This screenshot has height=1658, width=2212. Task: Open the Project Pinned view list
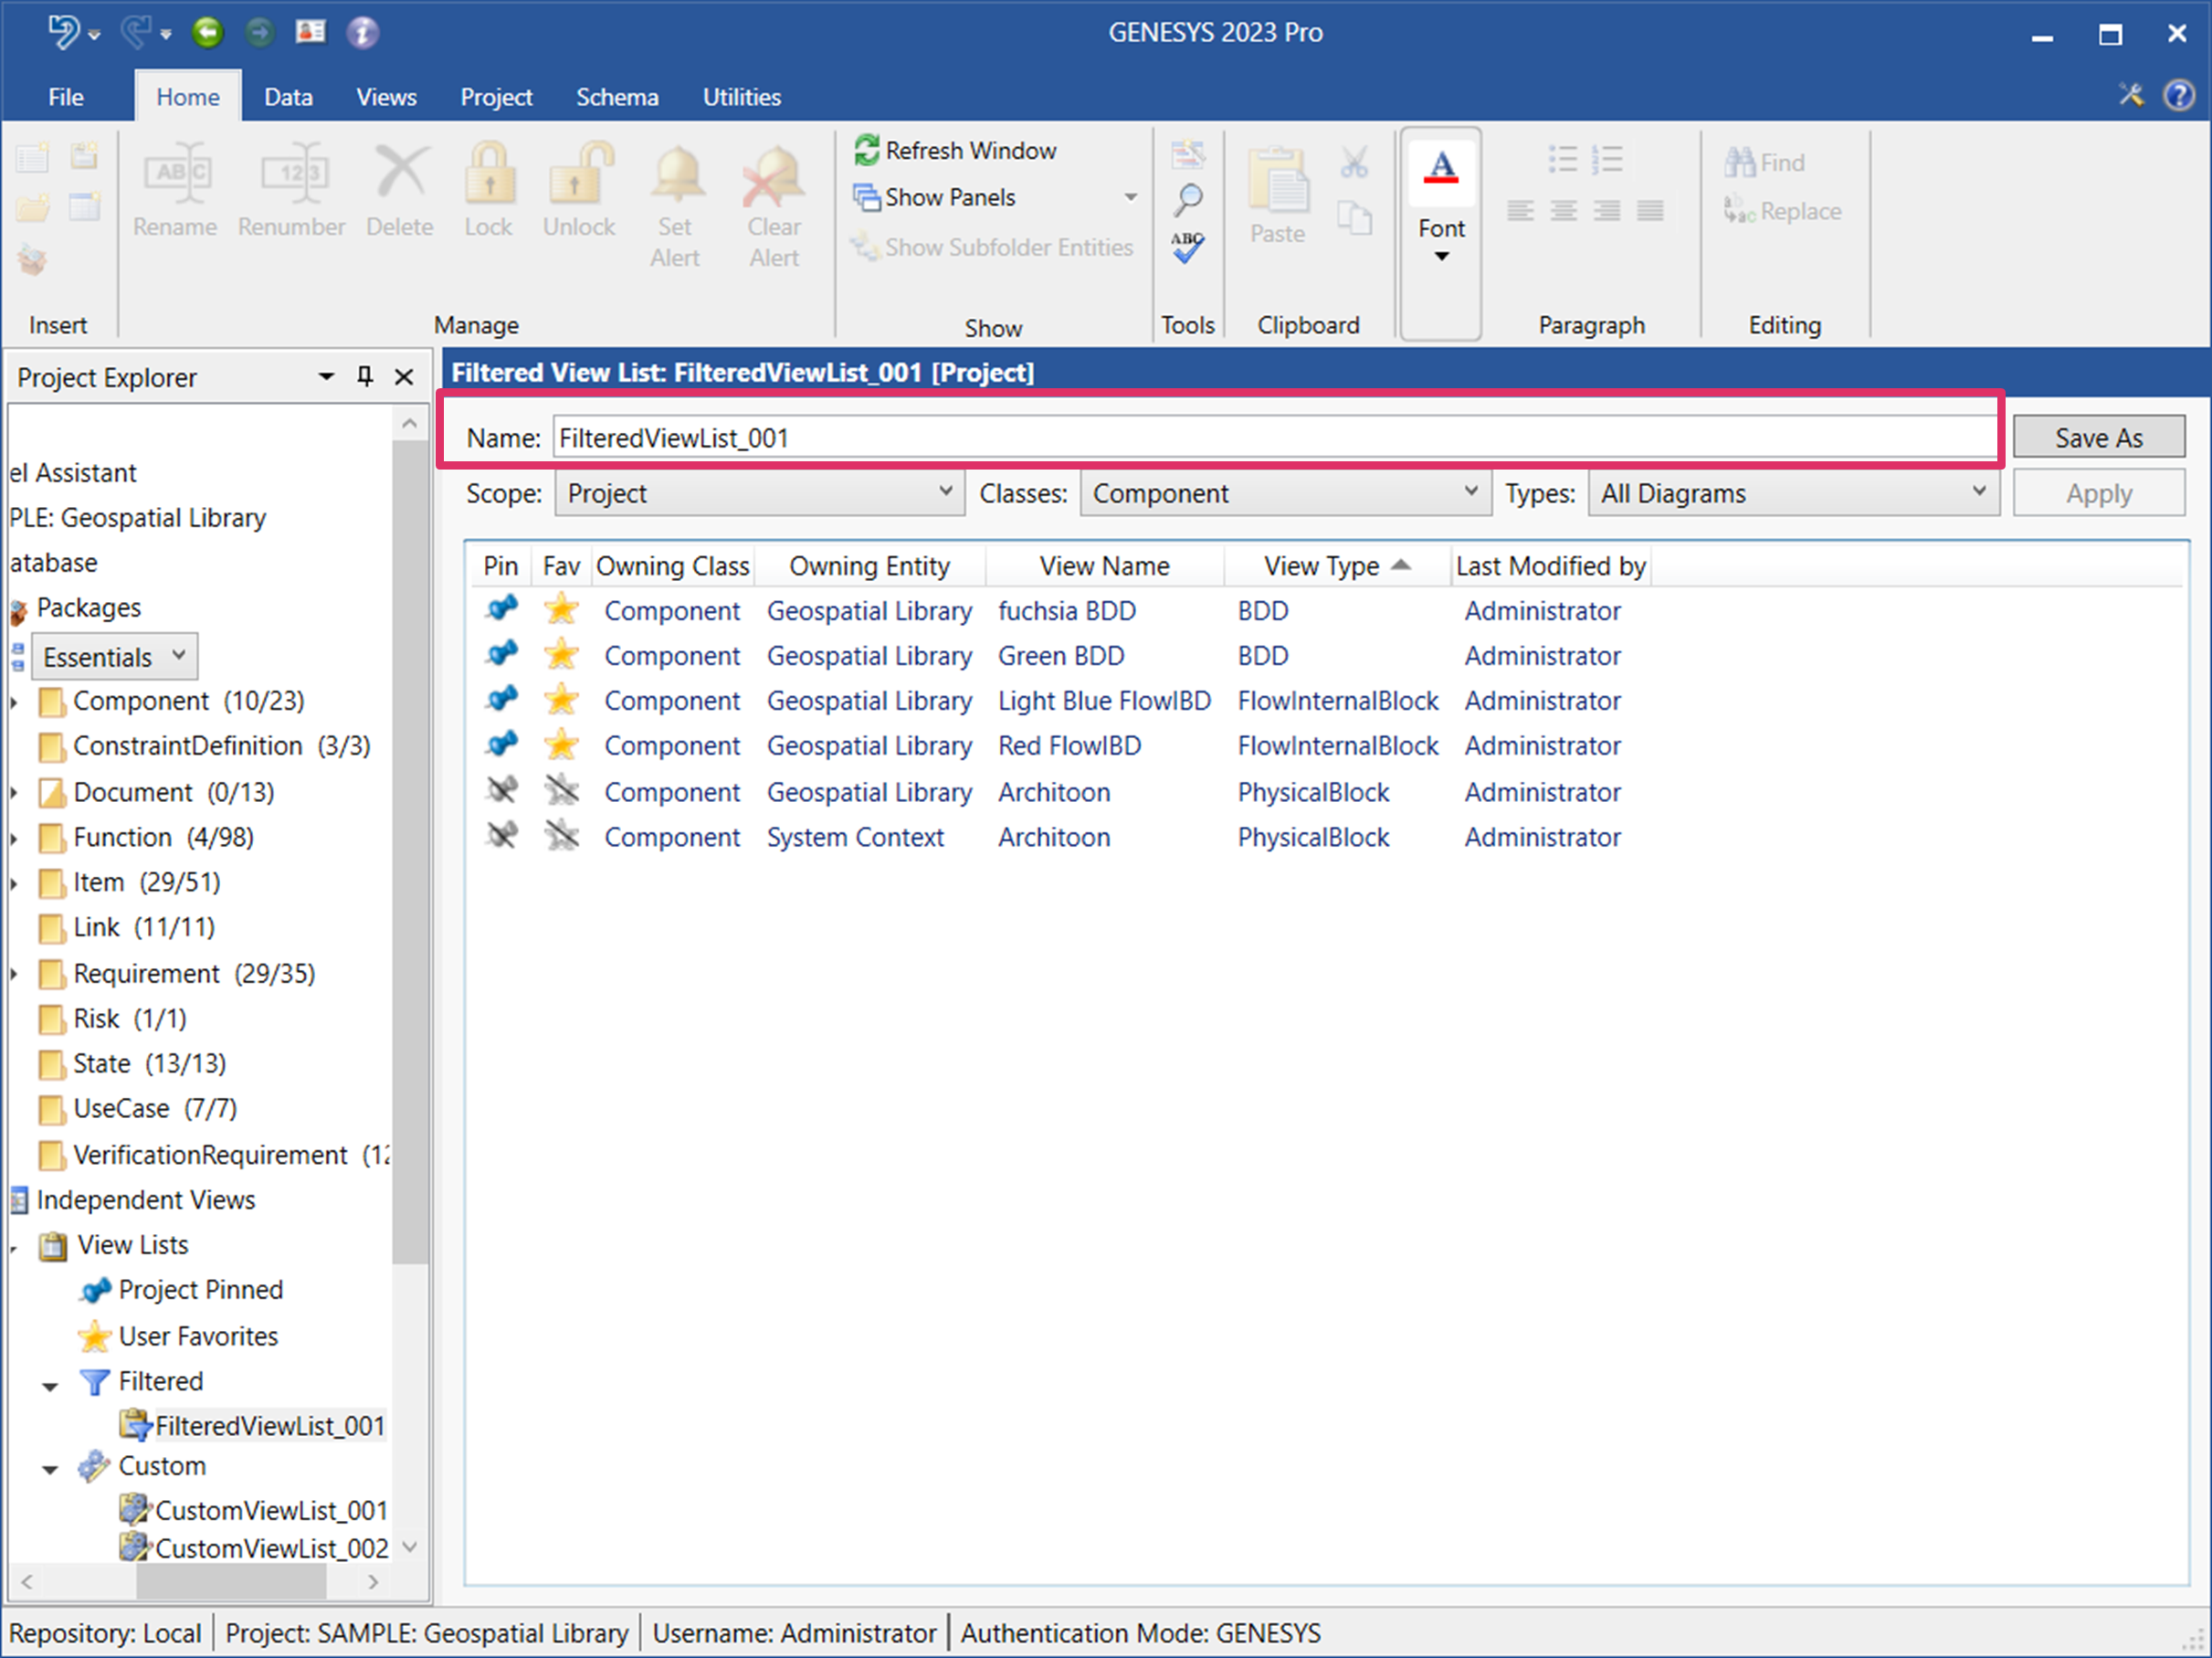pyautogui.click(x=200, y=1290)
